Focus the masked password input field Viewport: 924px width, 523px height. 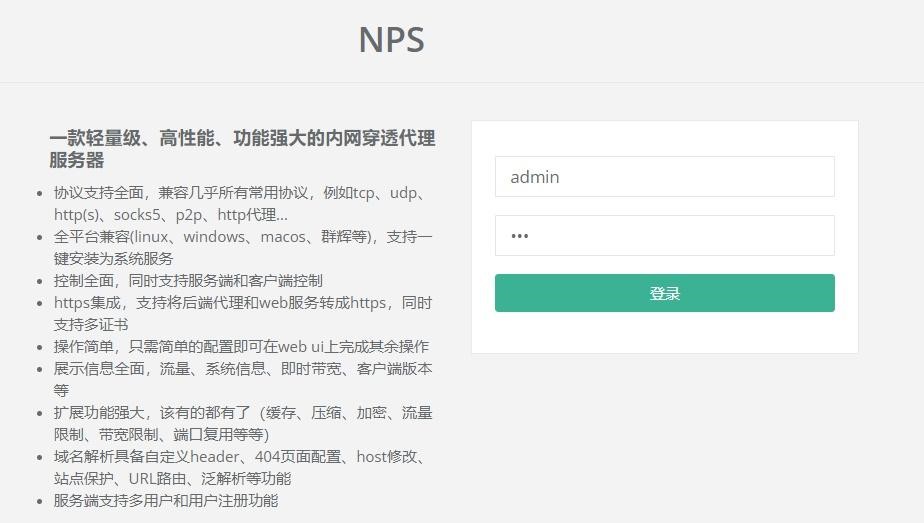(665, 236)
